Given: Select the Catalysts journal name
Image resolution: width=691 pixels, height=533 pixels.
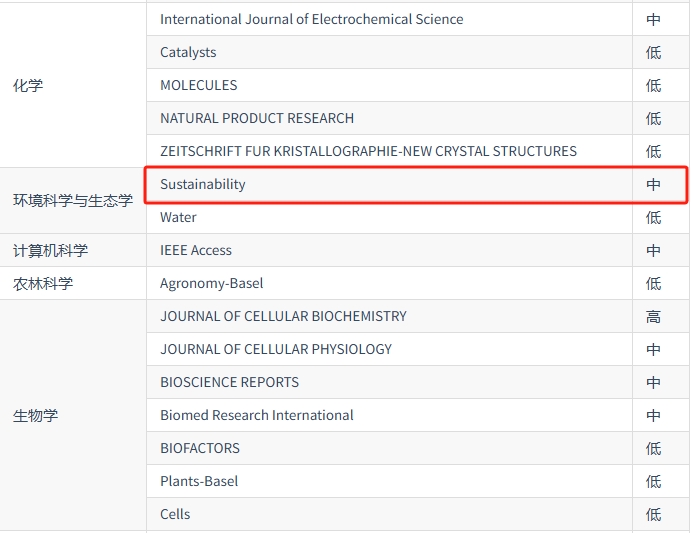Looking at the screenshot, I should 188,52.
